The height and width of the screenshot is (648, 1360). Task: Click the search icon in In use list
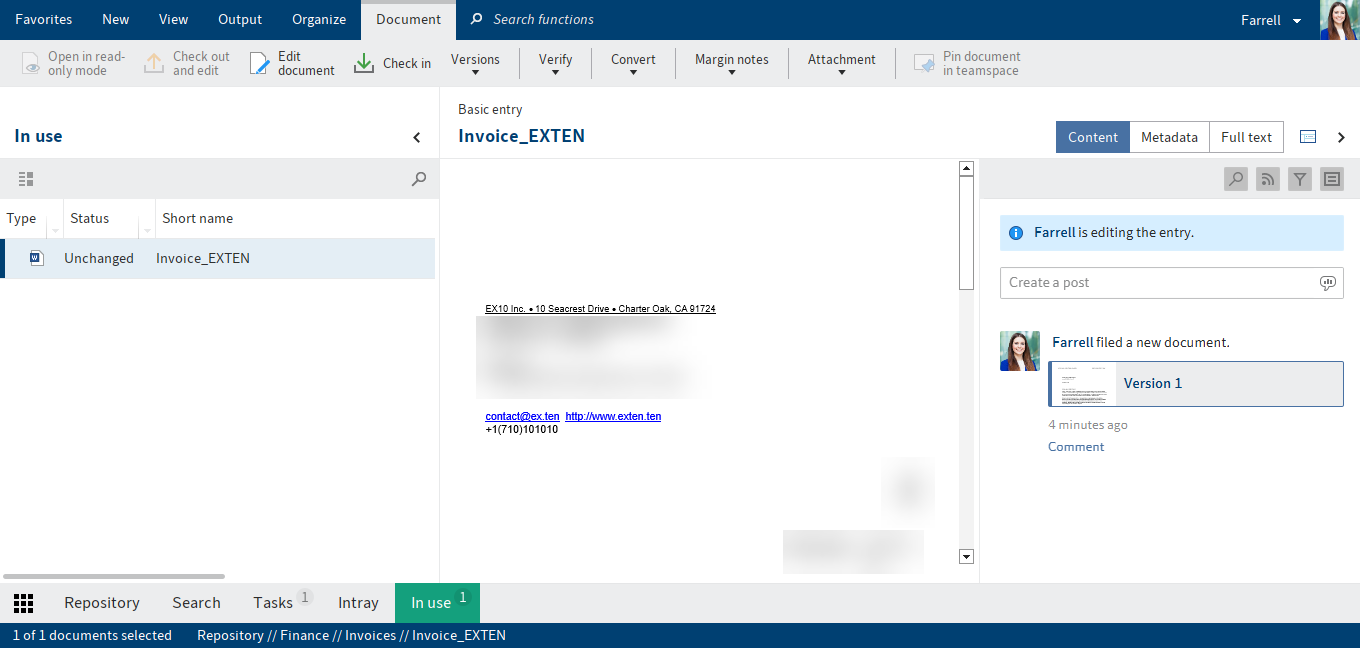click(x=419, y=179)
